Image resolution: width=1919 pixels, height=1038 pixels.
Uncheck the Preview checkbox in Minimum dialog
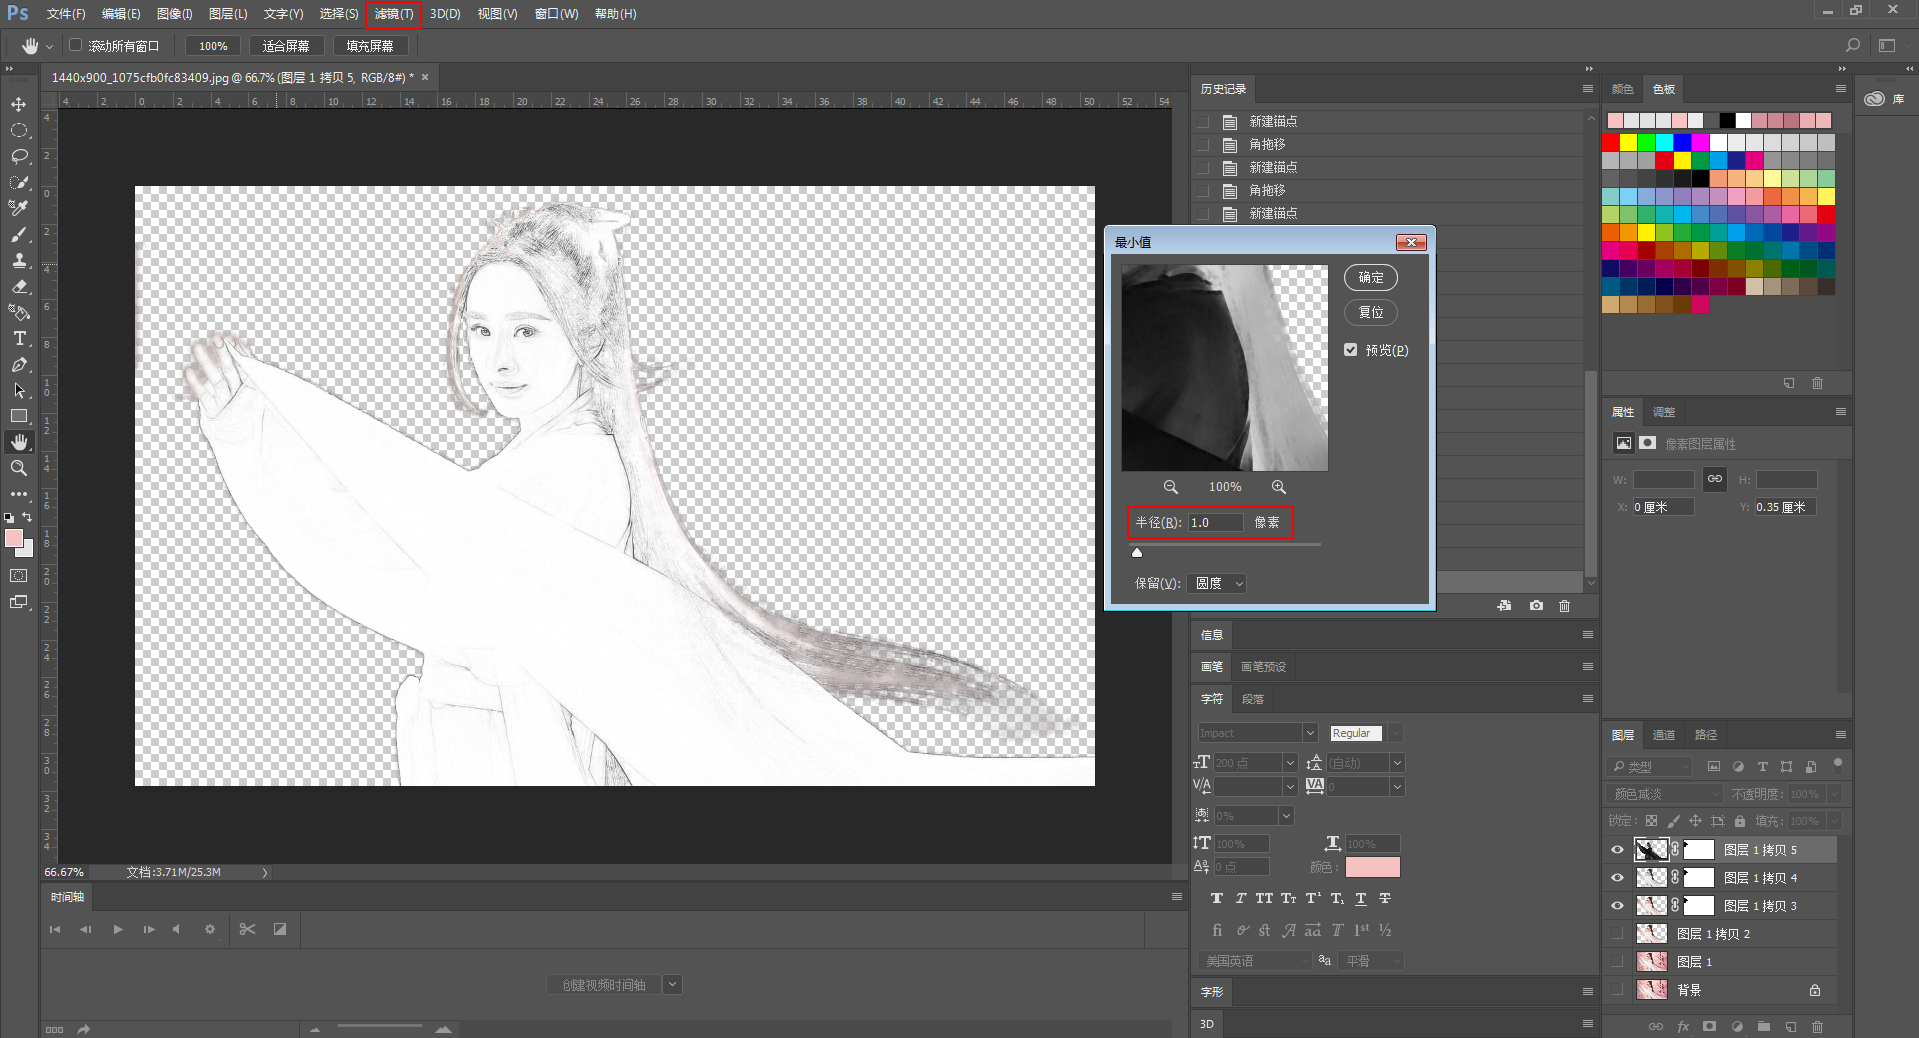pos(1351,350)
